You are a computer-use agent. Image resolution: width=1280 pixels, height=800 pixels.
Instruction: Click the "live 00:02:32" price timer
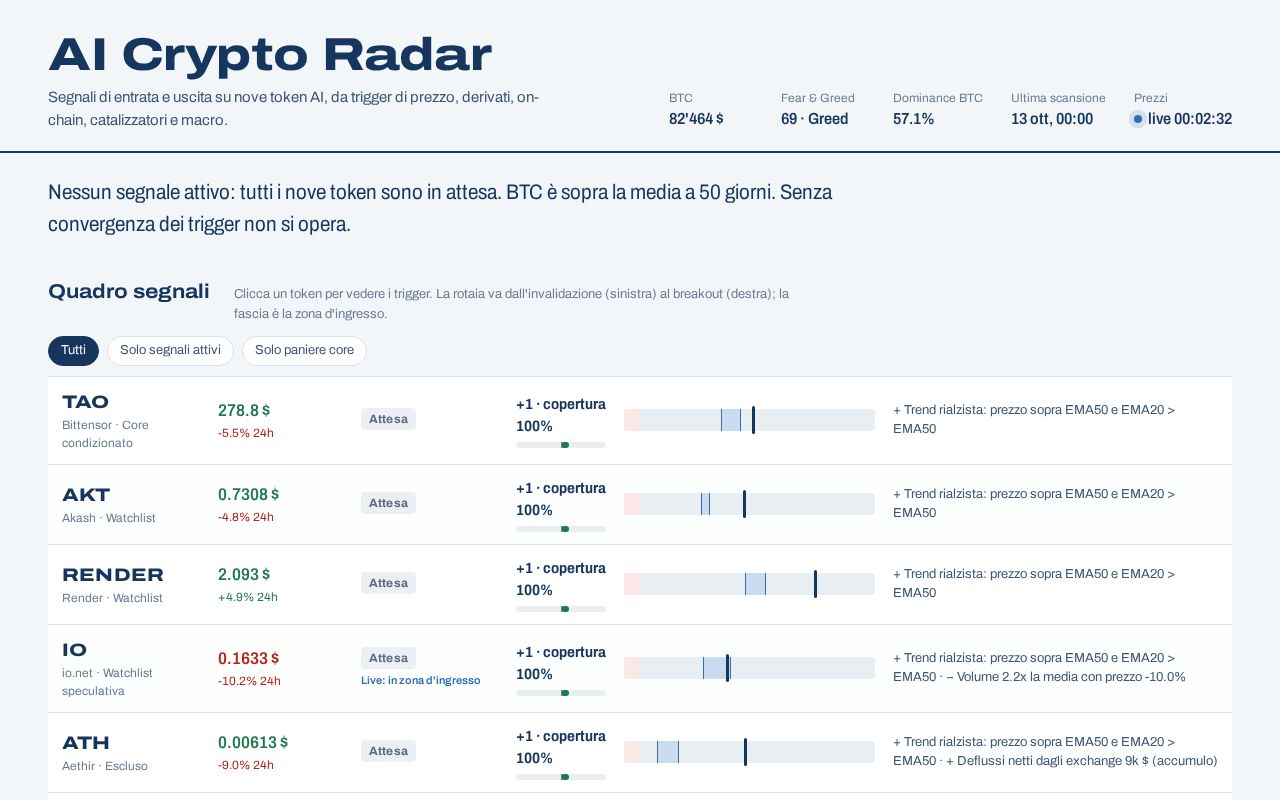(1190, 119)
